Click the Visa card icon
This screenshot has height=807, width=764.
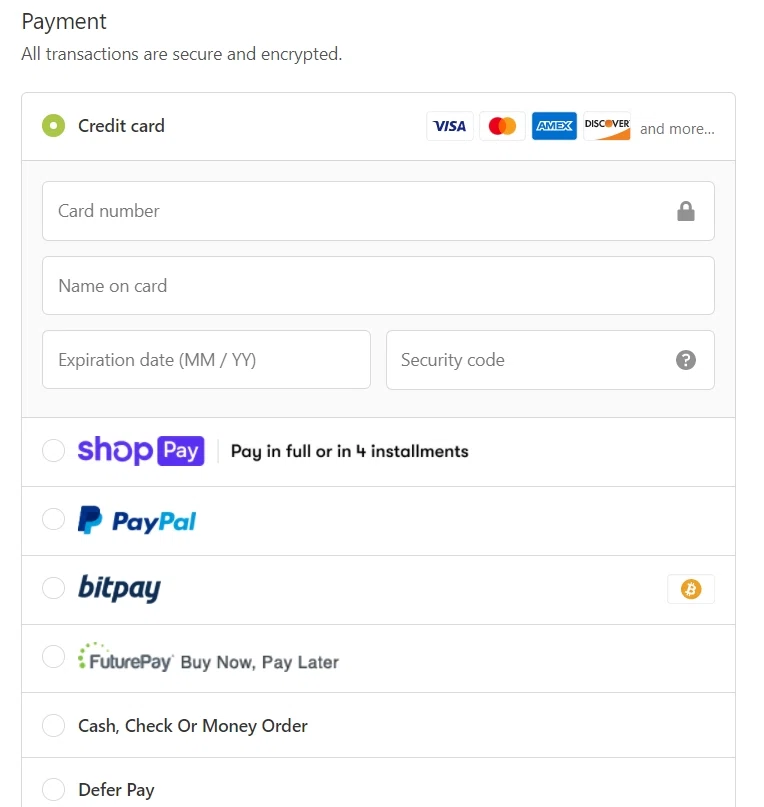[450, 126]
